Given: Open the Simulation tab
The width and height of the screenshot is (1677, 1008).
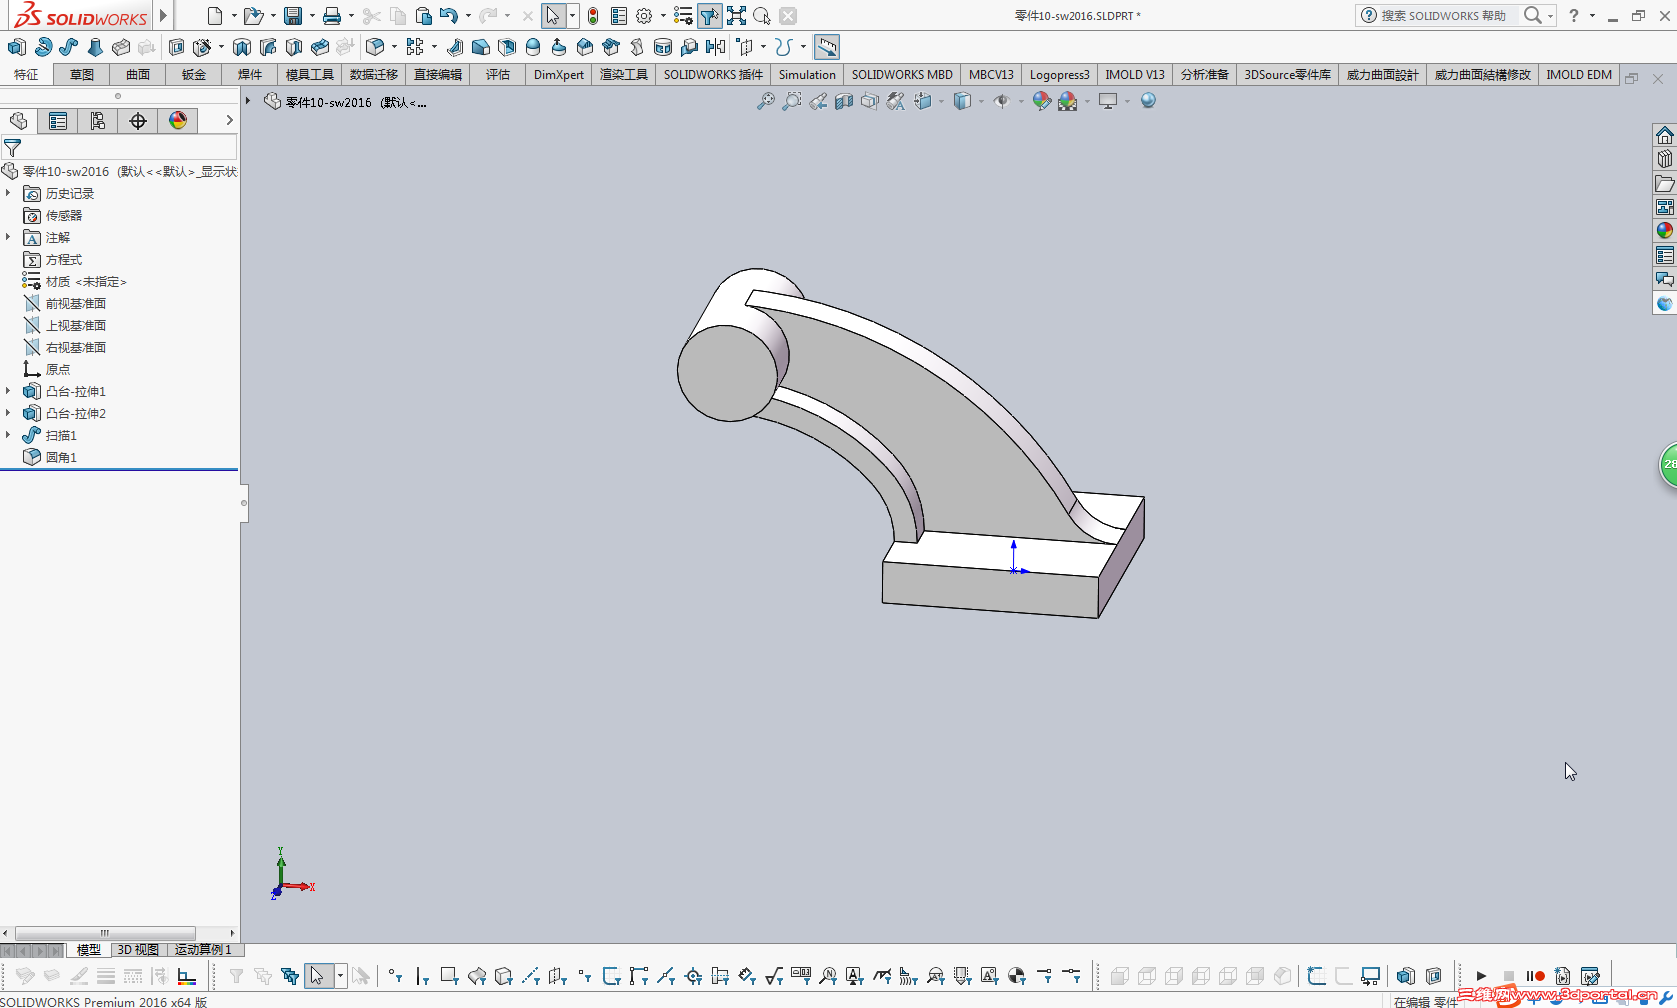Looking at the screenshot, I should pyautogui.click(x=807, y=75).
